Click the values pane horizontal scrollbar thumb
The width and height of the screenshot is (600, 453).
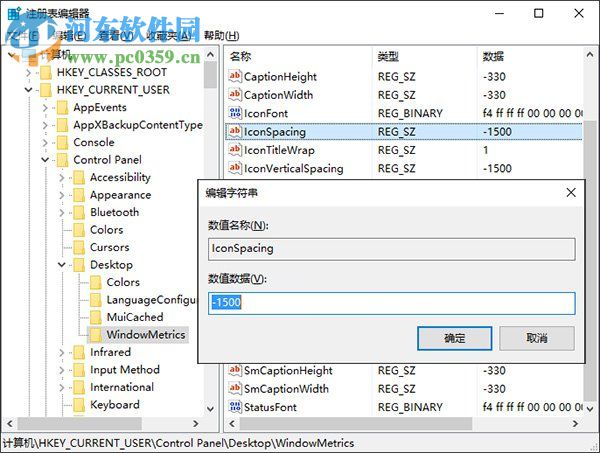pos(356,424)
